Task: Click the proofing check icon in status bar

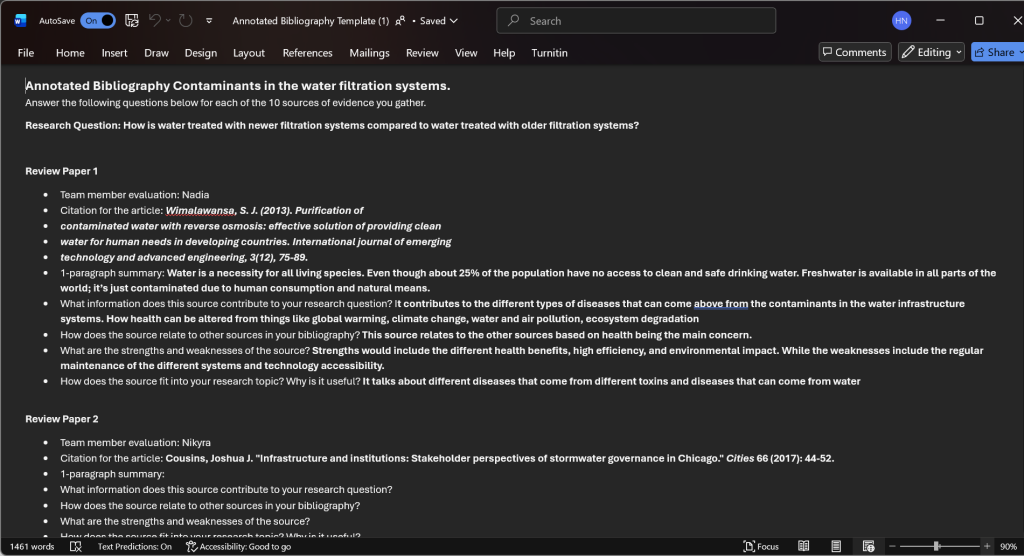Action: pyautogui.click(x=76, y=547)
